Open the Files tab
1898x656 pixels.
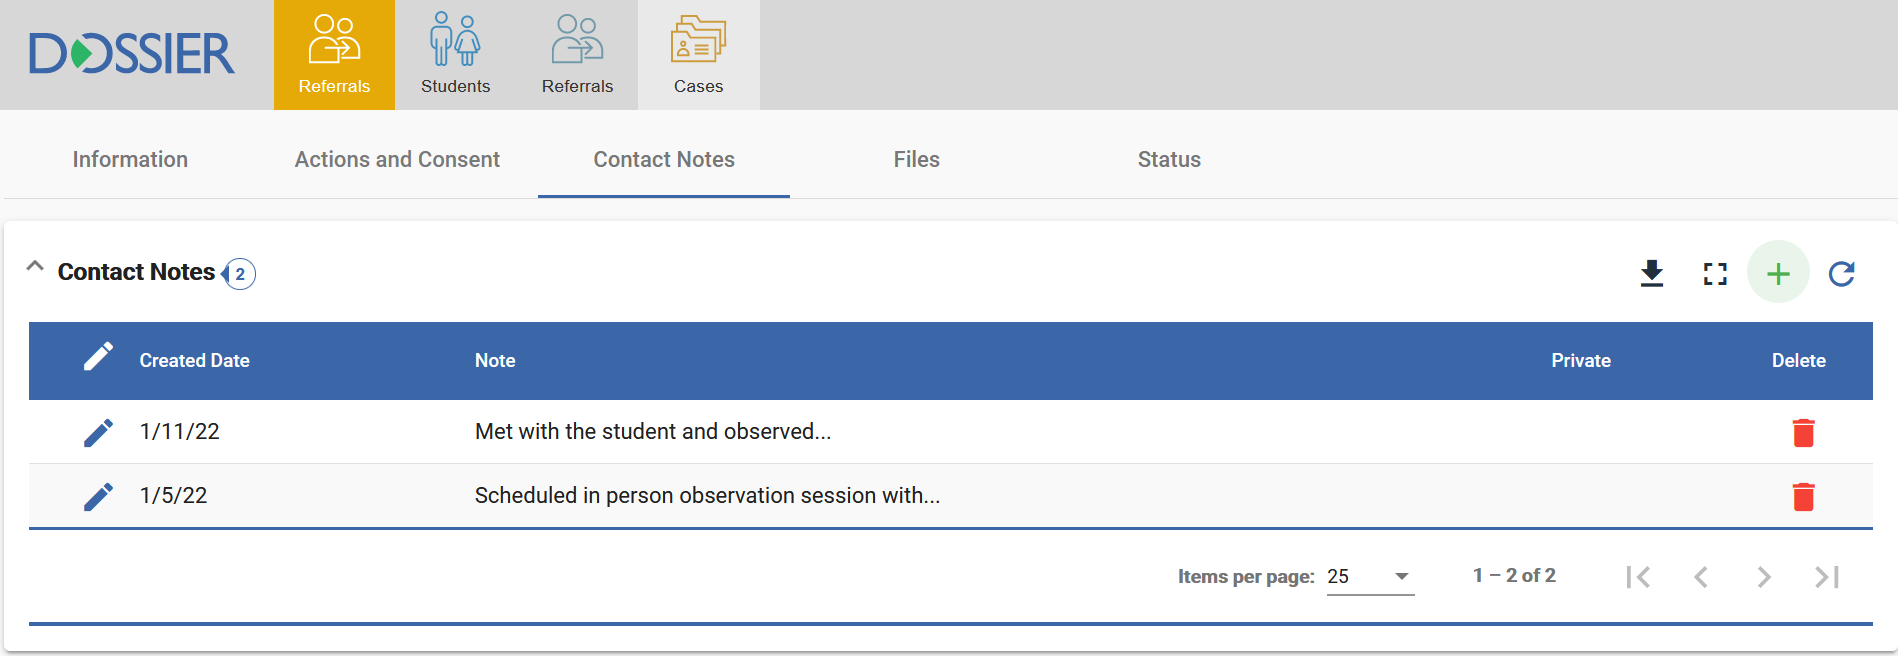[916, 160]
